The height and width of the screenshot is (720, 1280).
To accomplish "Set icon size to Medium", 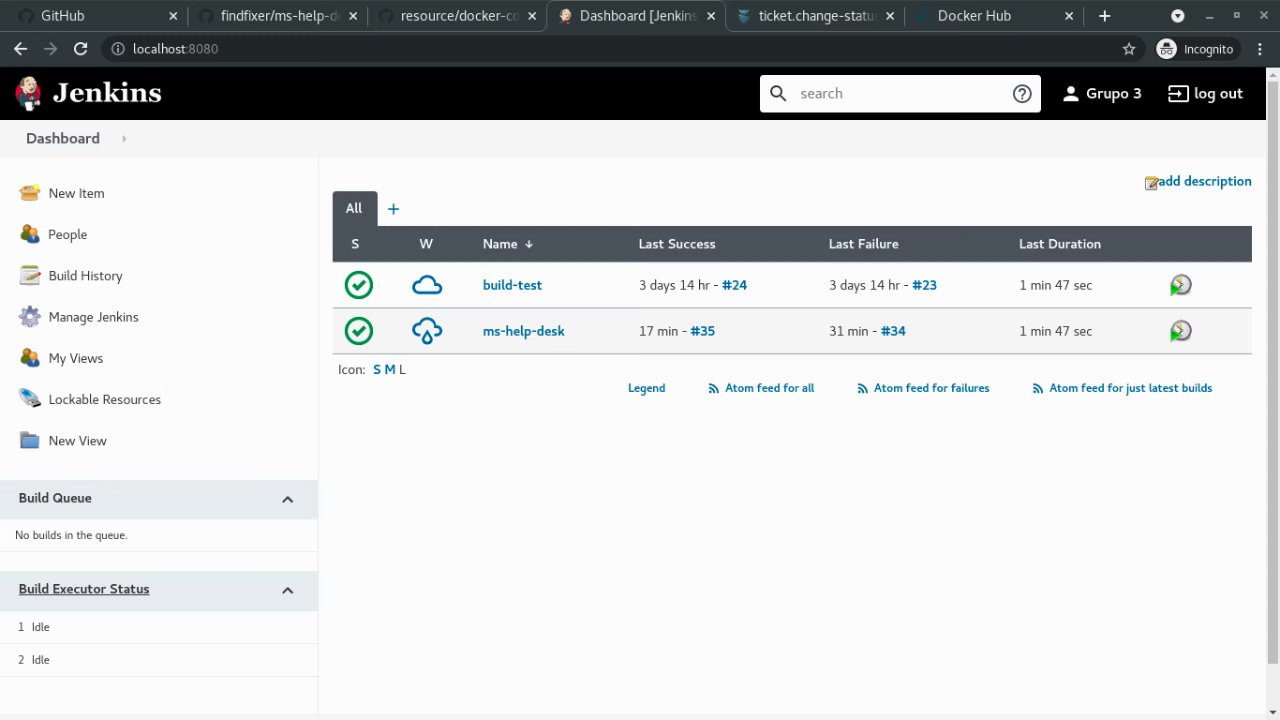I will click(390, 370).
